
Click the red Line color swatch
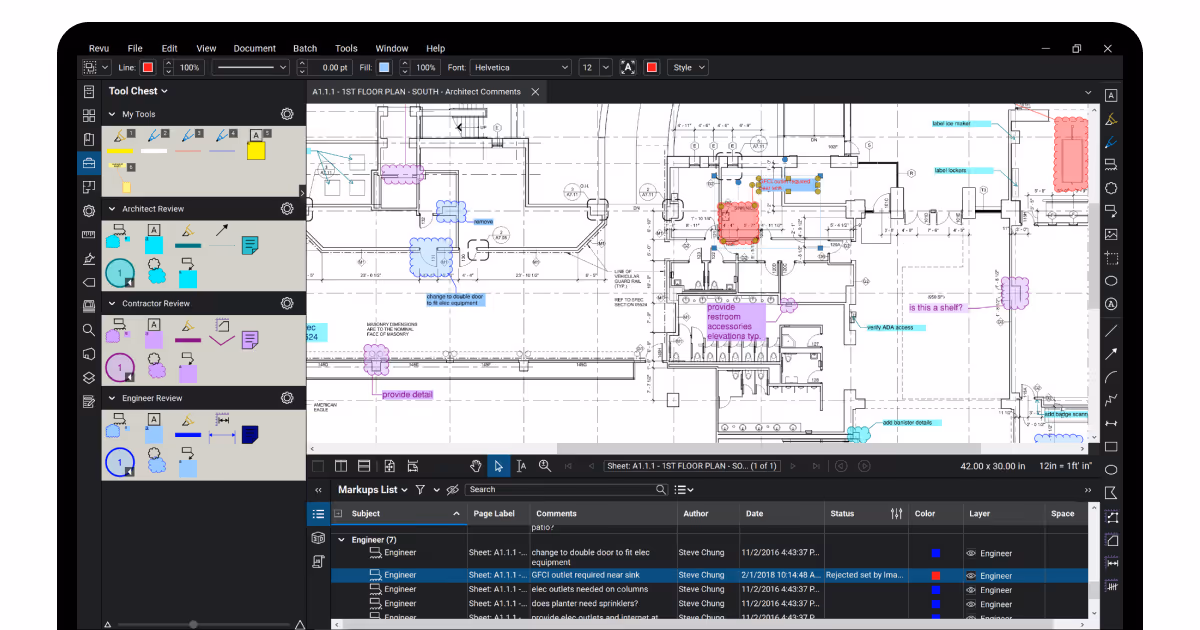[x=148, y=67]
